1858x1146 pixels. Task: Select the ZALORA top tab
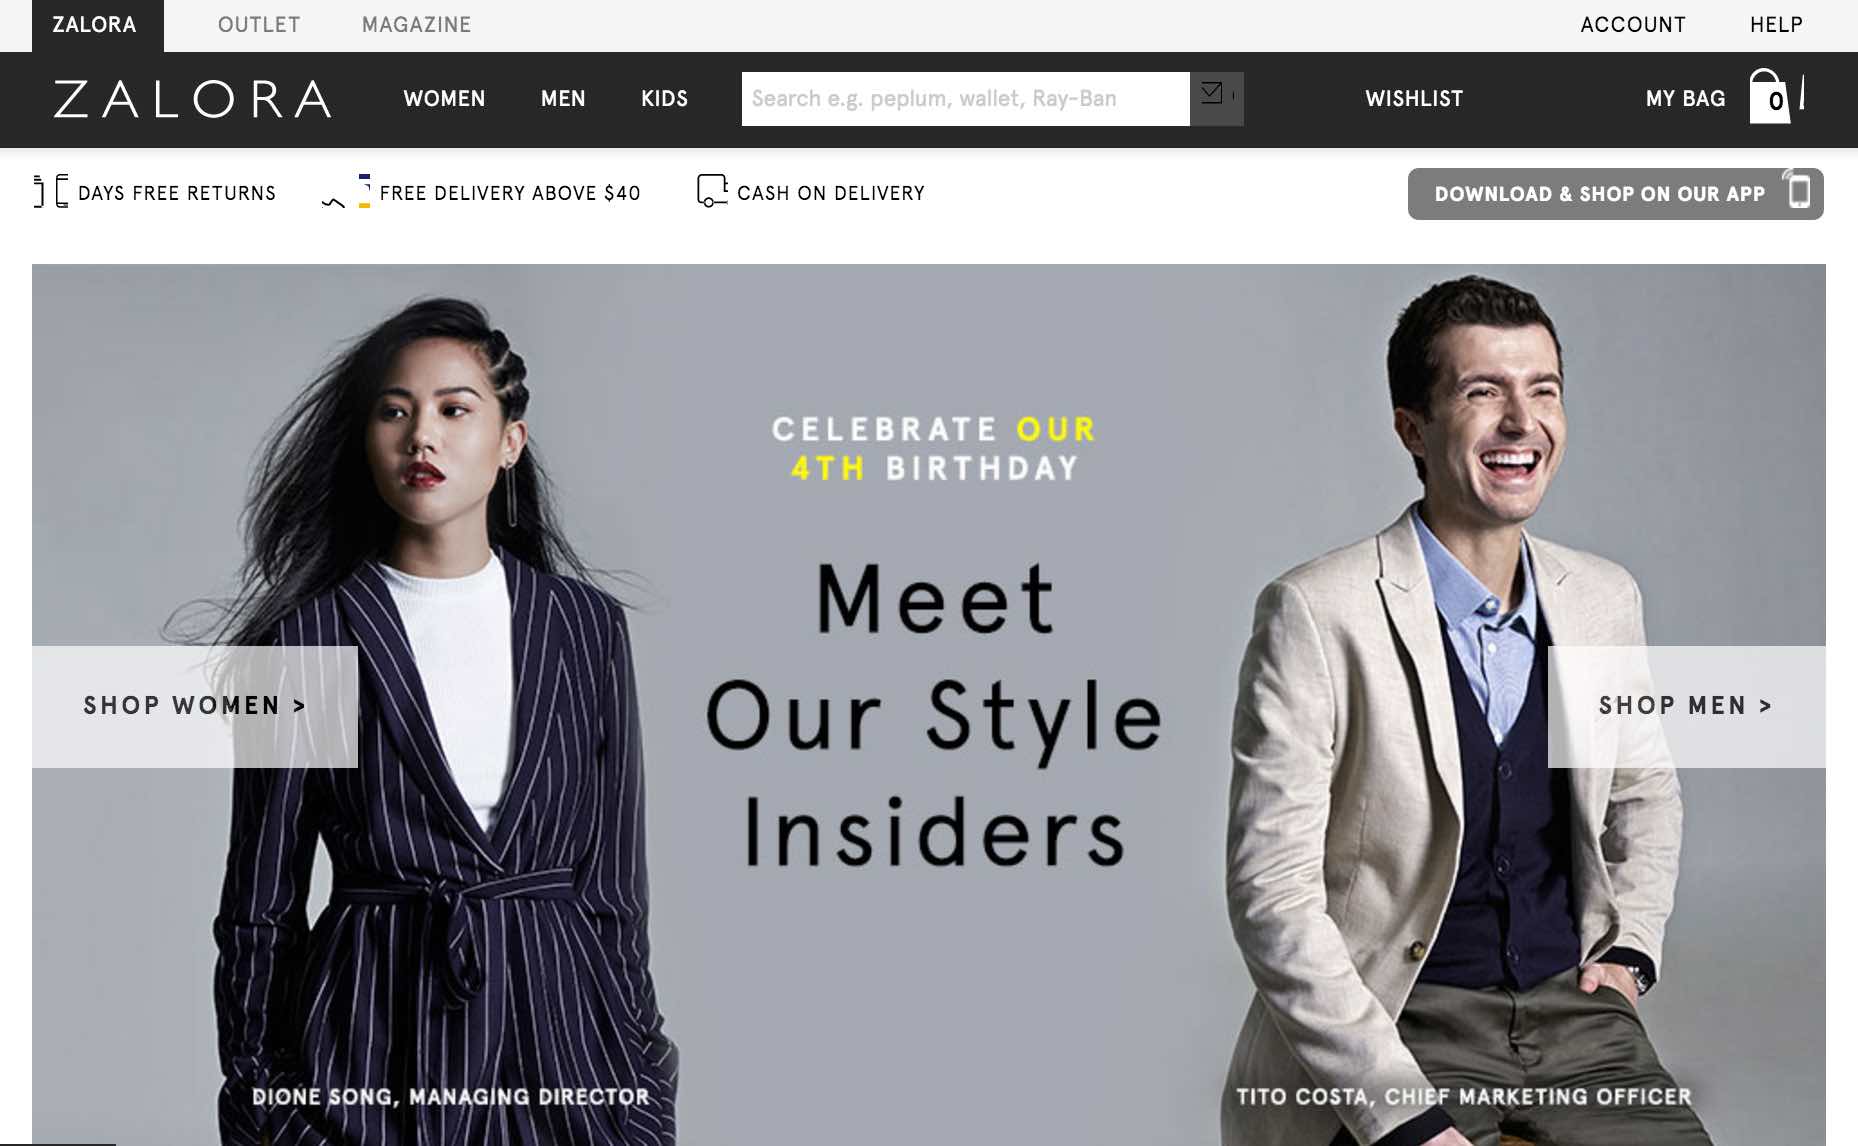pos(97,25)
